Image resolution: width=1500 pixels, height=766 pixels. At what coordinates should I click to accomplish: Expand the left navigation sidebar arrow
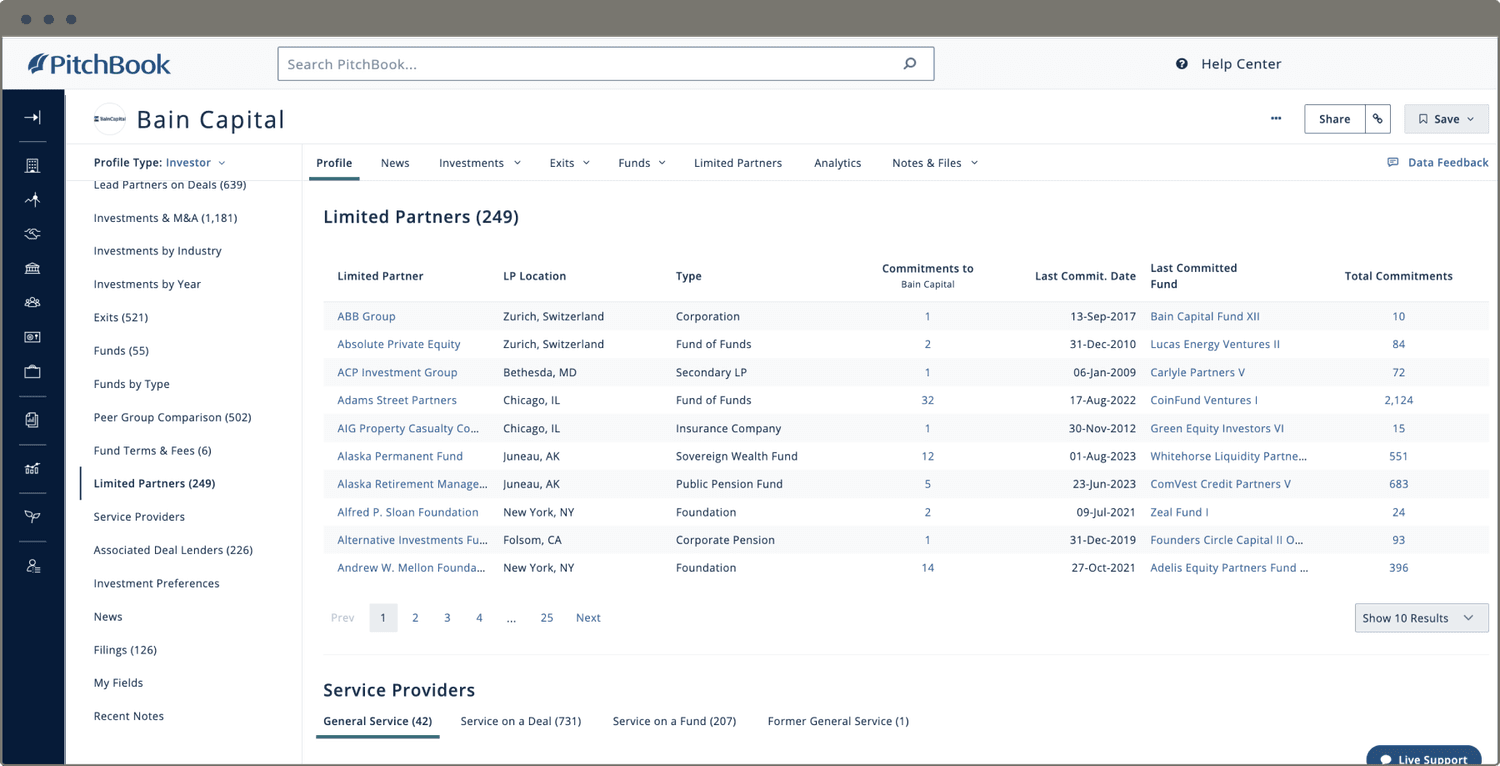pos(32,118)
